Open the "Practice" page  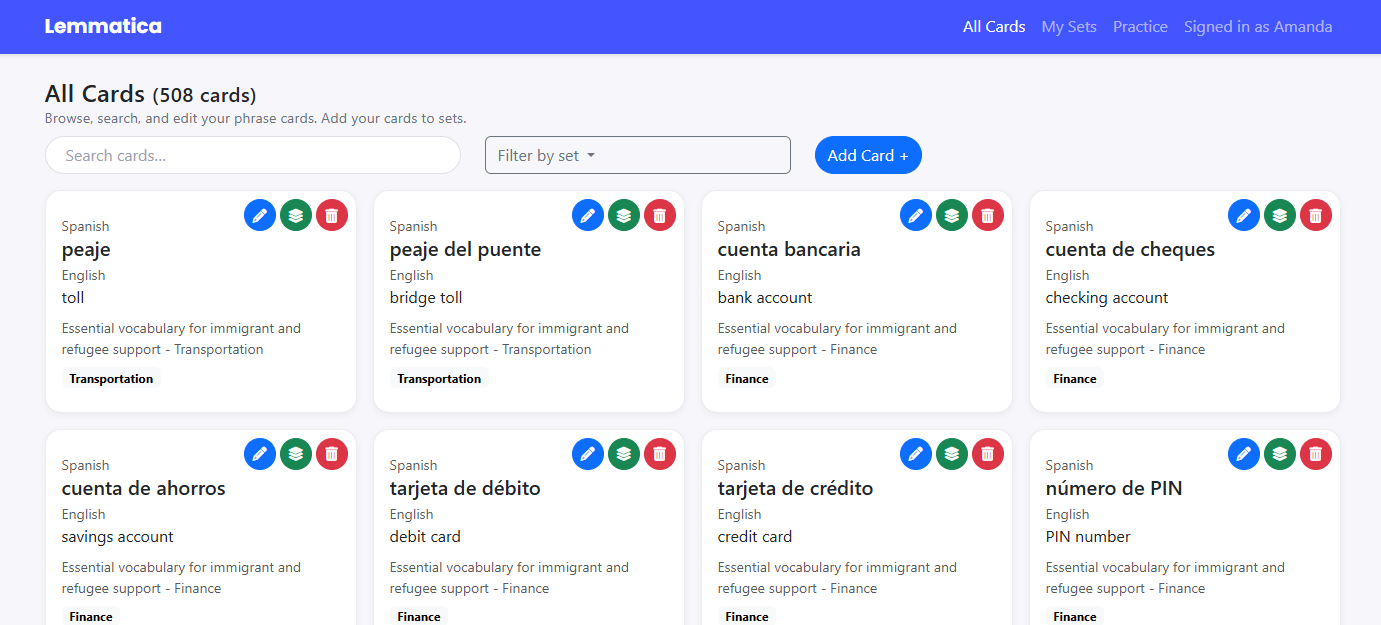(1140, 27)
